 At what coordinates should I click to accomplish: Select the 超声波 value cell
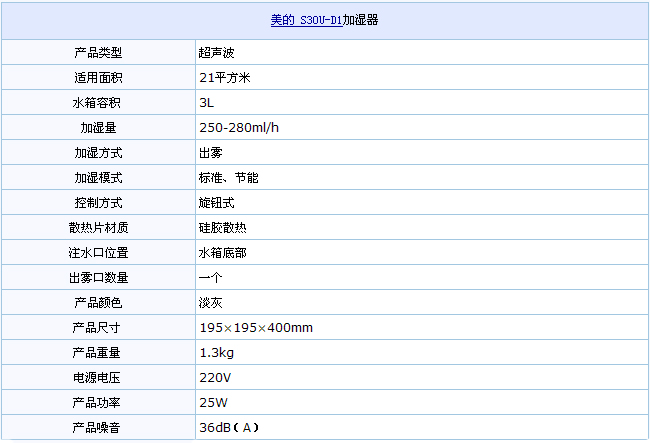pos(216,52)
